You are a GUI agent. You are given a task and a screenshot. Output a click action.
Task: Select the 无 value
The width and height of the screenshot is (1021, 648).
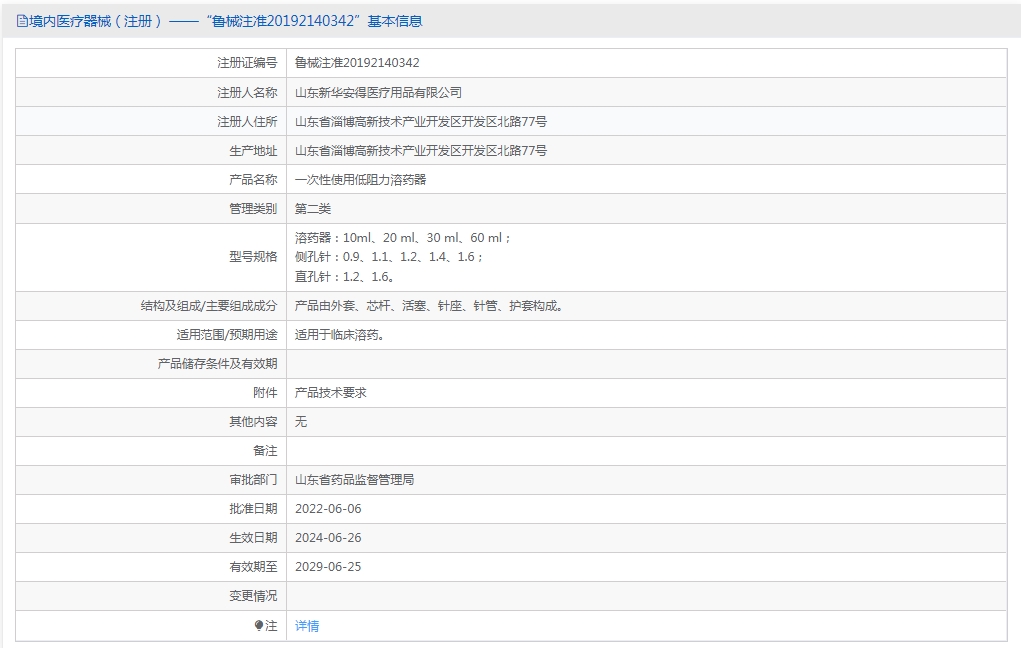click(301, 421)
